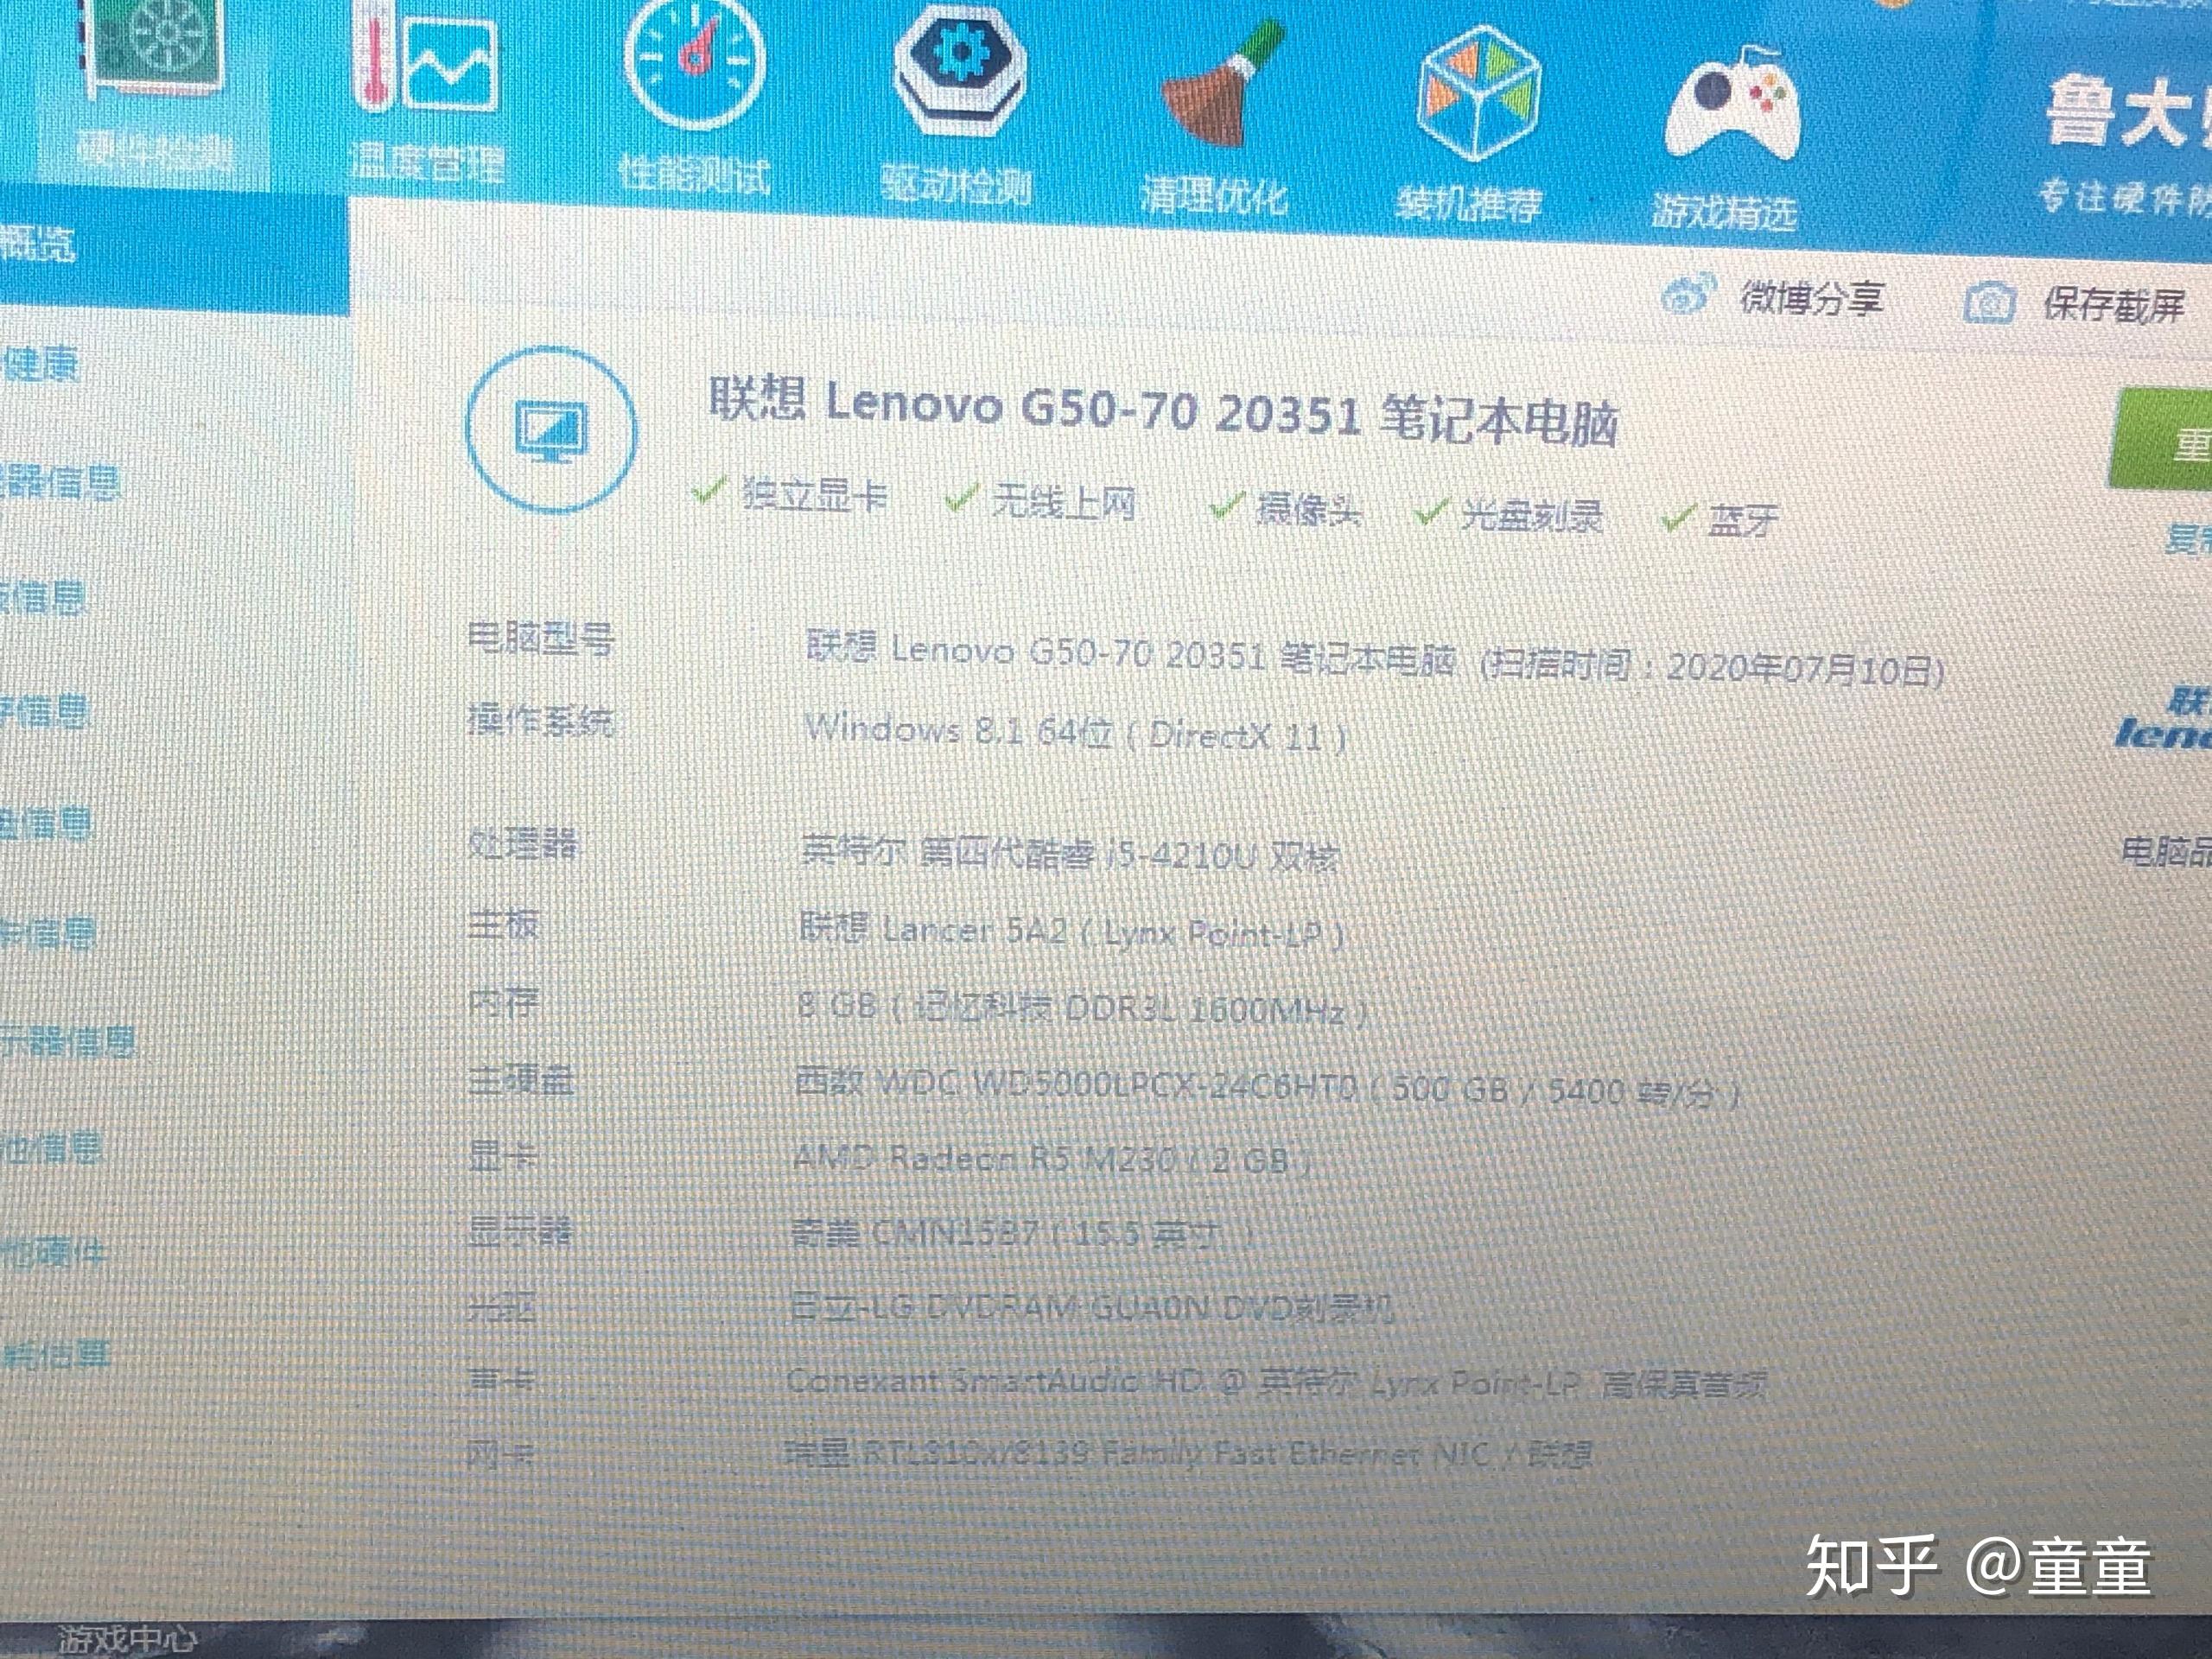Click the 光盘刻录 green checkmark

tap(1431, 512)
